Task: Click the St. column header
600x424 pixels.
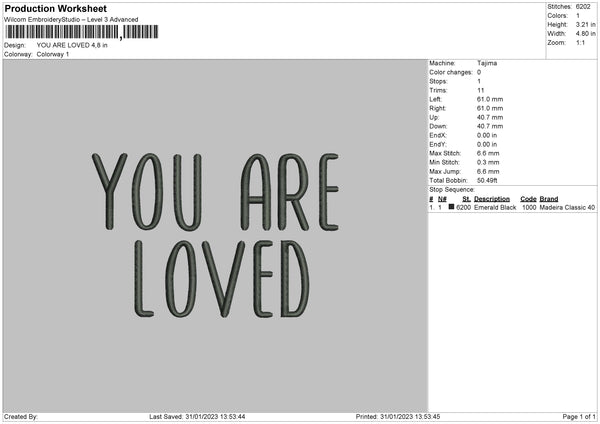Action: [x=466, y=199]
